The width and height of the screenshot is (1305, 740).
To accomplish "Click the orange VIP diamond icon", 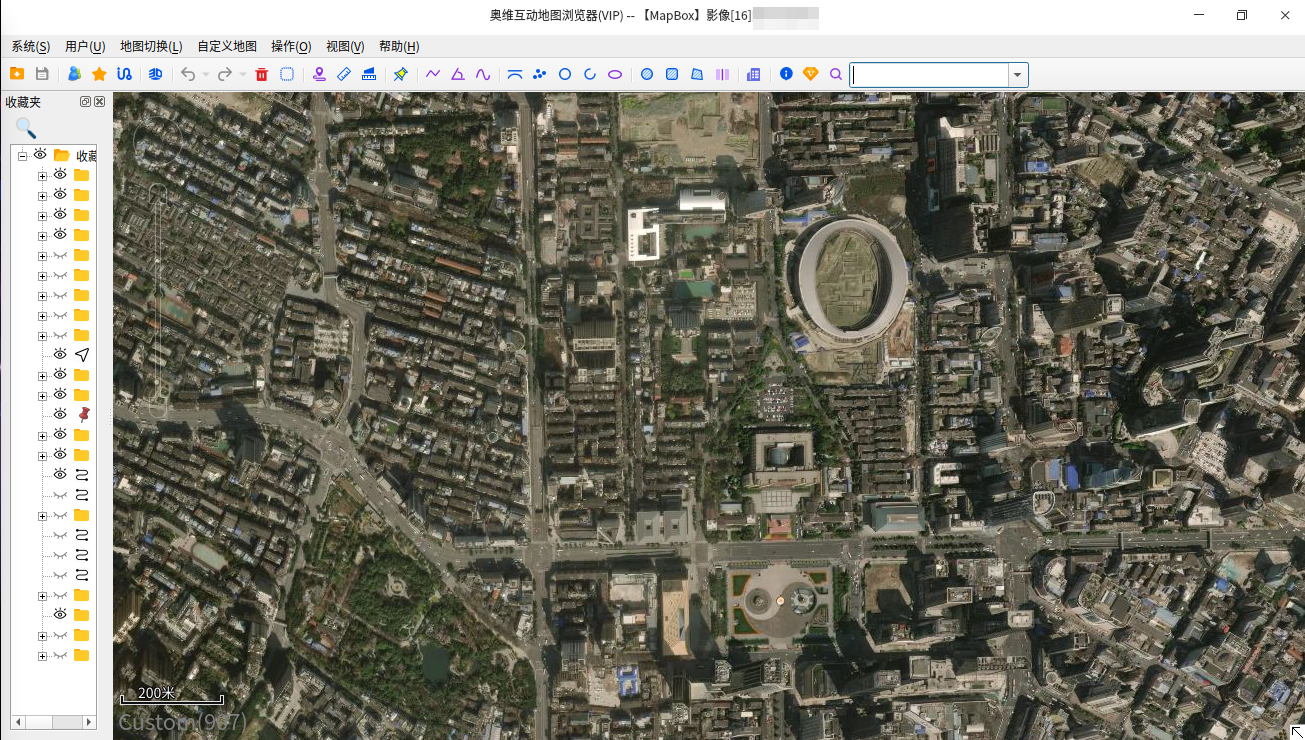I will pos(810,74).
